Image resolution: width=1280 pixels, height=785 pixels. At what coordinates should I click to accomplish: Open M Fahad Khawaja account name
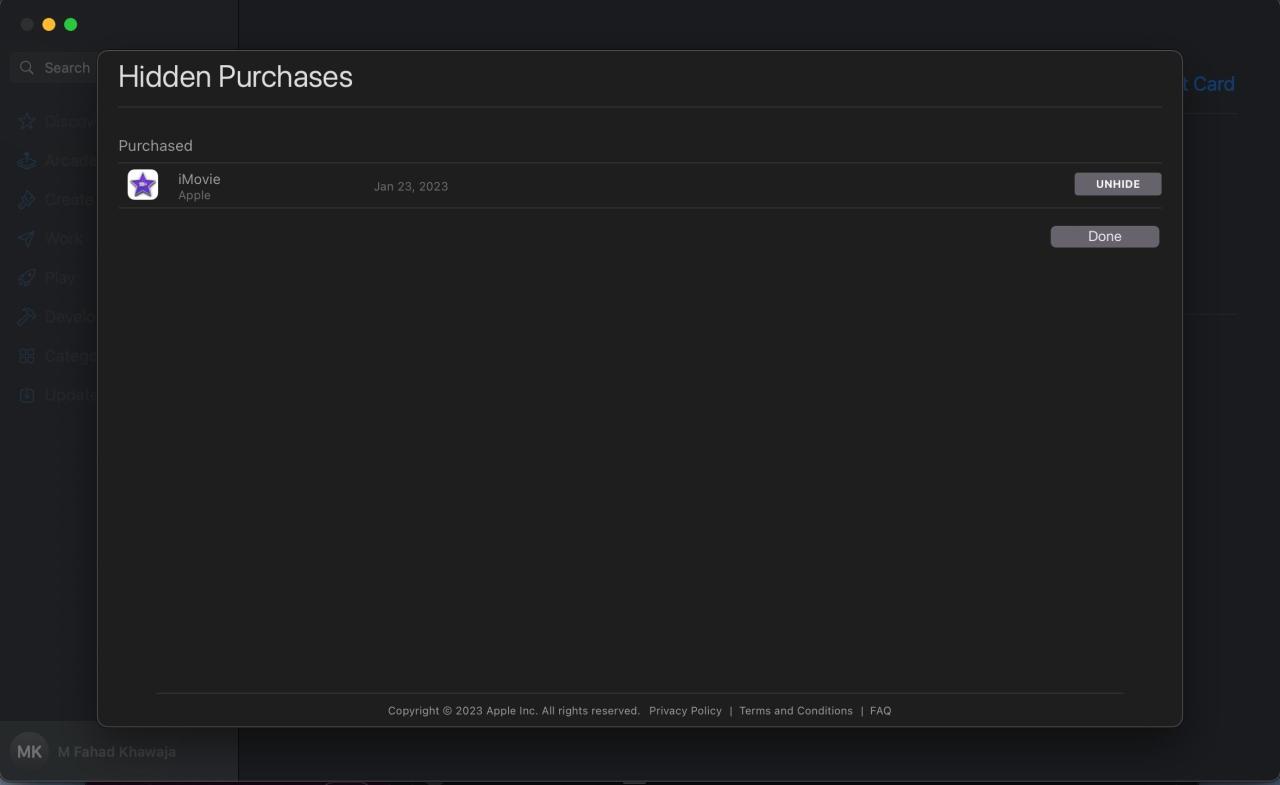[116, 752]
